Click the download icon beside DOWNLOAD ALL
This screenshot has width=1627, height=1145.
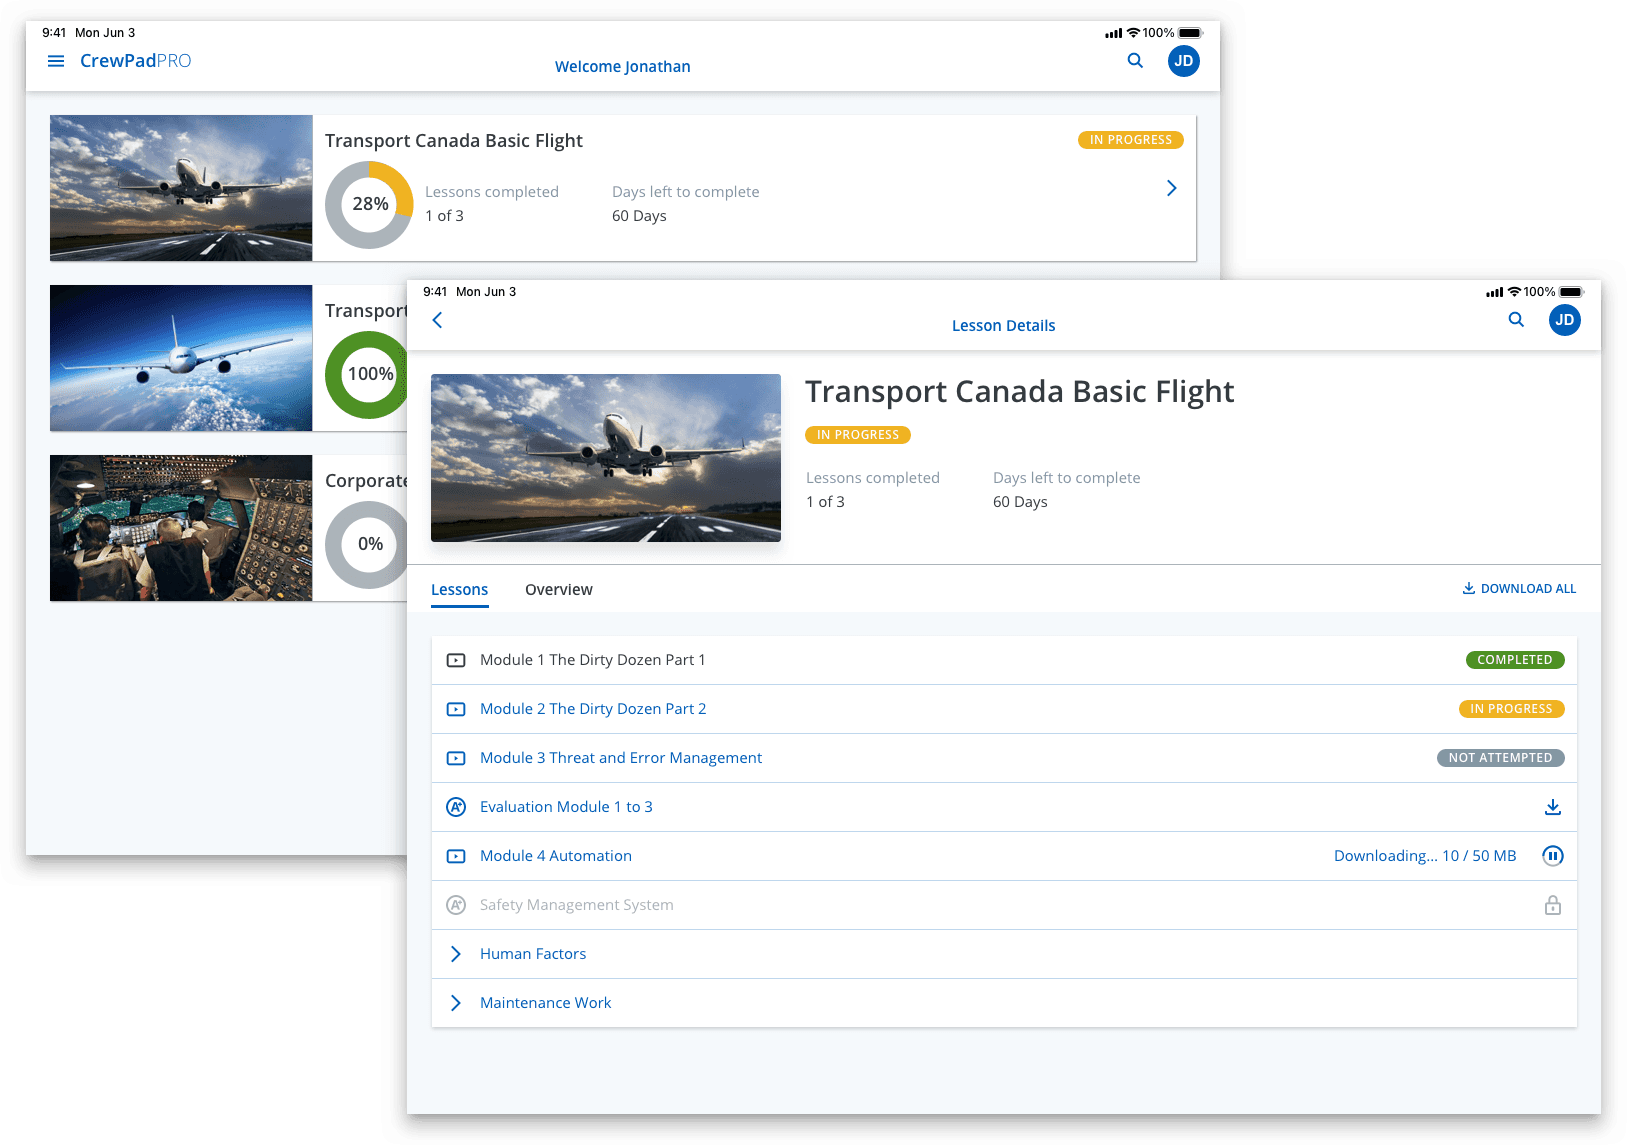[1469, 588]
